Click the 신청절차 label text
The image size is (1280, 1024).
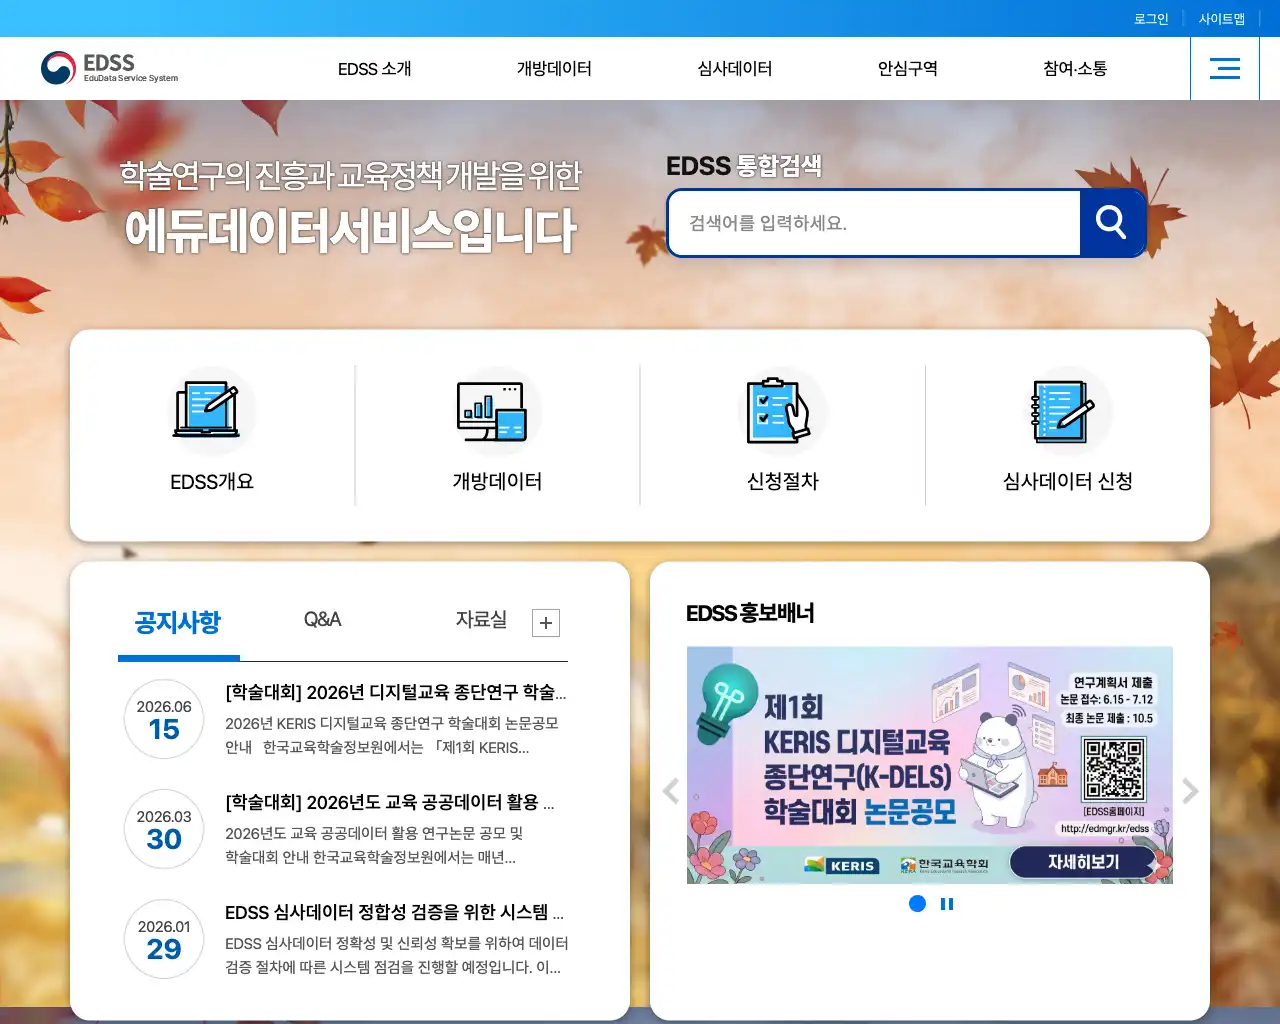[x=783, y=482]
